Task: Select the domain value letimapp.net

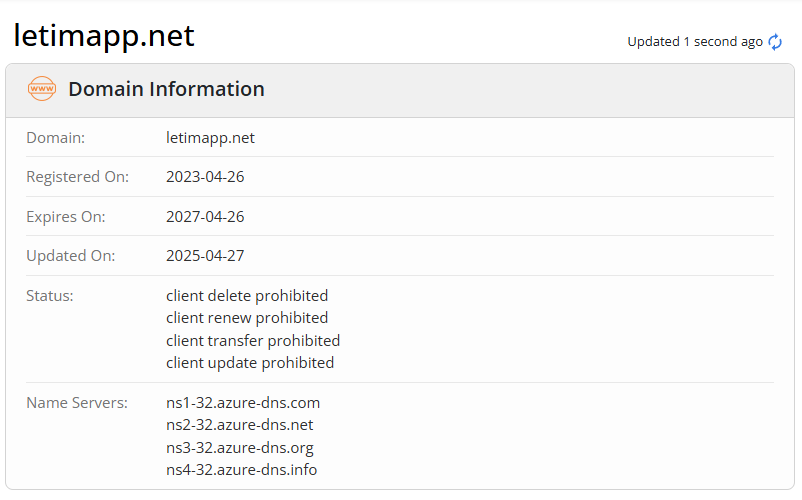Action: (x=210, y=138)
